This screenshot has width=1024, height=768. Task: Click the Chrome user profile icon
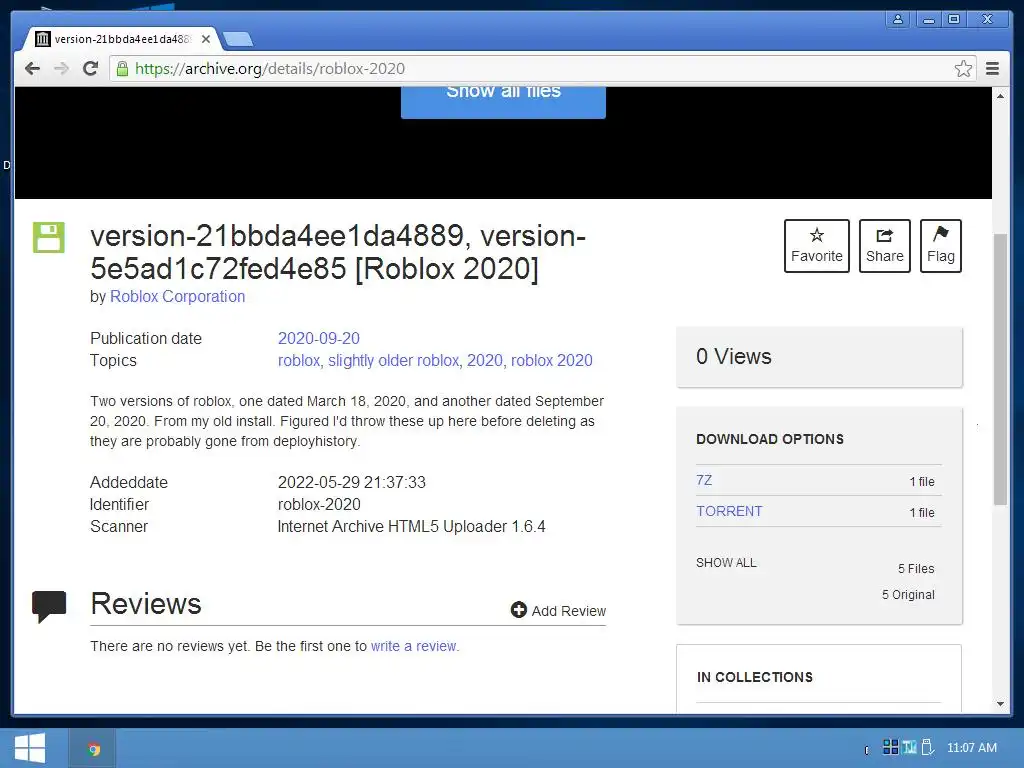(x=898, y=20)
